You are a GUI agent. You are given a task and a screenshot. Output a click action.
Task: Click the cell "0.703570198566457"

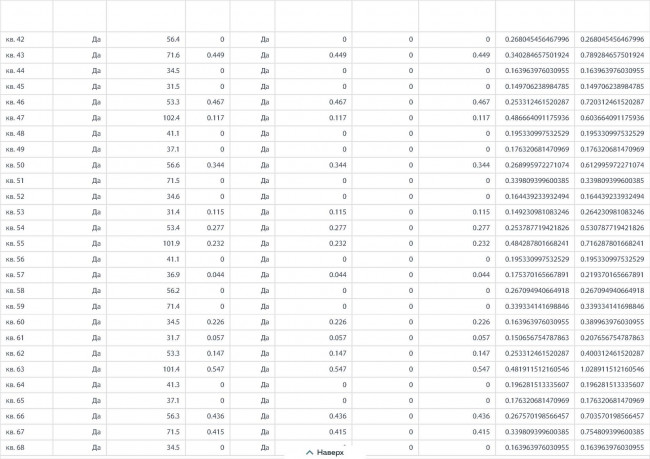coord(612,416)
